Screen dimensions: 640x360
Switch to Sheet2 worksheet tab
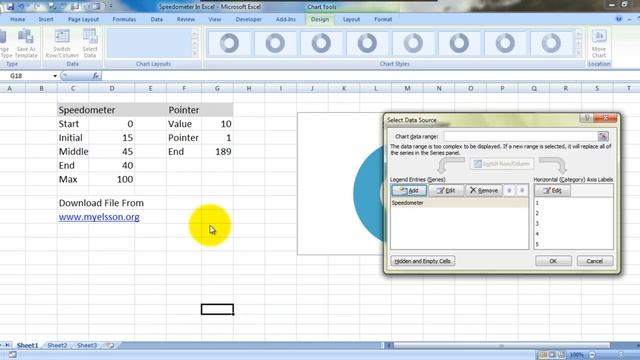pyautogui.click(x=57, y=345)
